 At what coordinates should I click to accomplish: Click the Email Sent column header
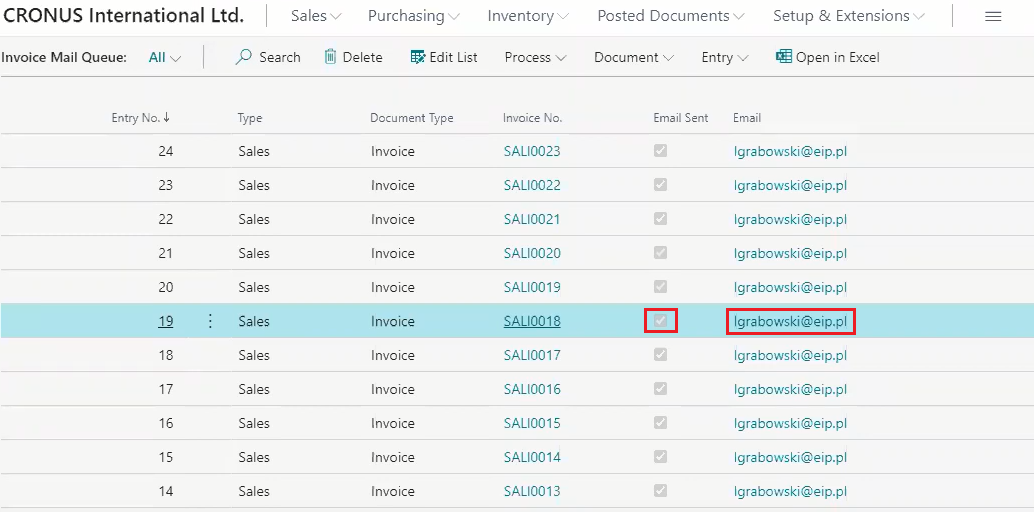(681, 118)
